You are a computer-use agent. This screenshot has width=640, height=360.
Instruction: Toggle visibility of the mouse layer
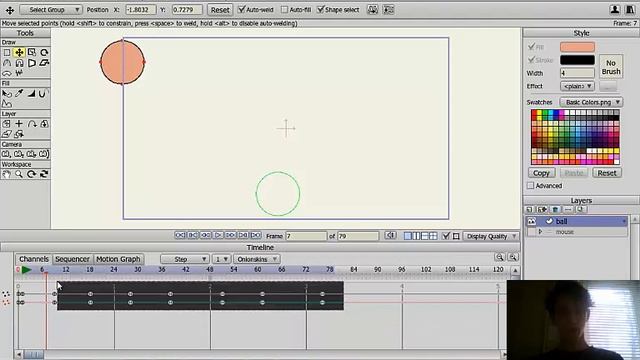coord(531,232)
